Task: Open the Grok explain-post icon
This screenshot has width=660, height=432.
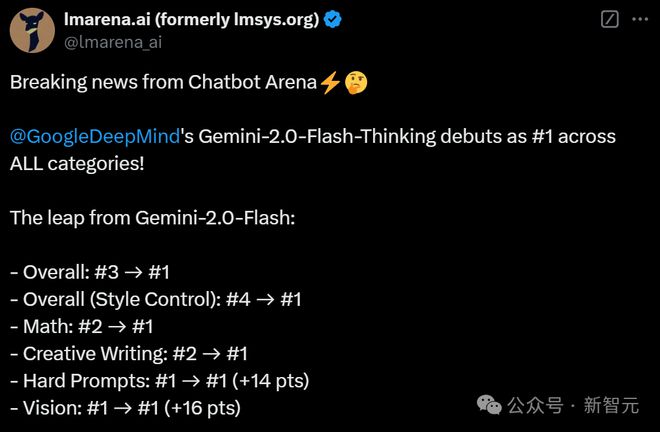Action: pyautogui.click(x=609, y=19)
